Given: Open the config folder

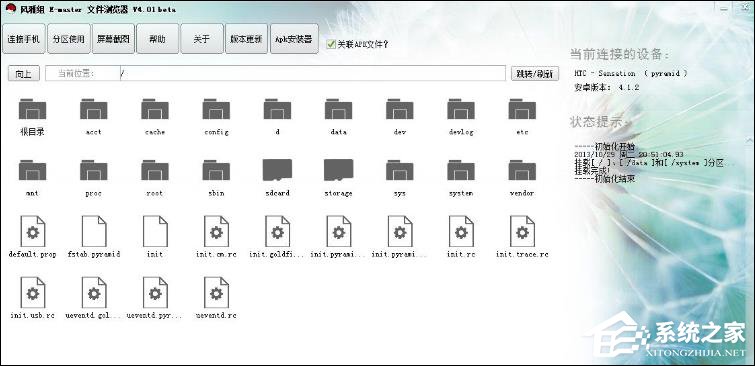Looking at the screenshot, I should (216, 109).
